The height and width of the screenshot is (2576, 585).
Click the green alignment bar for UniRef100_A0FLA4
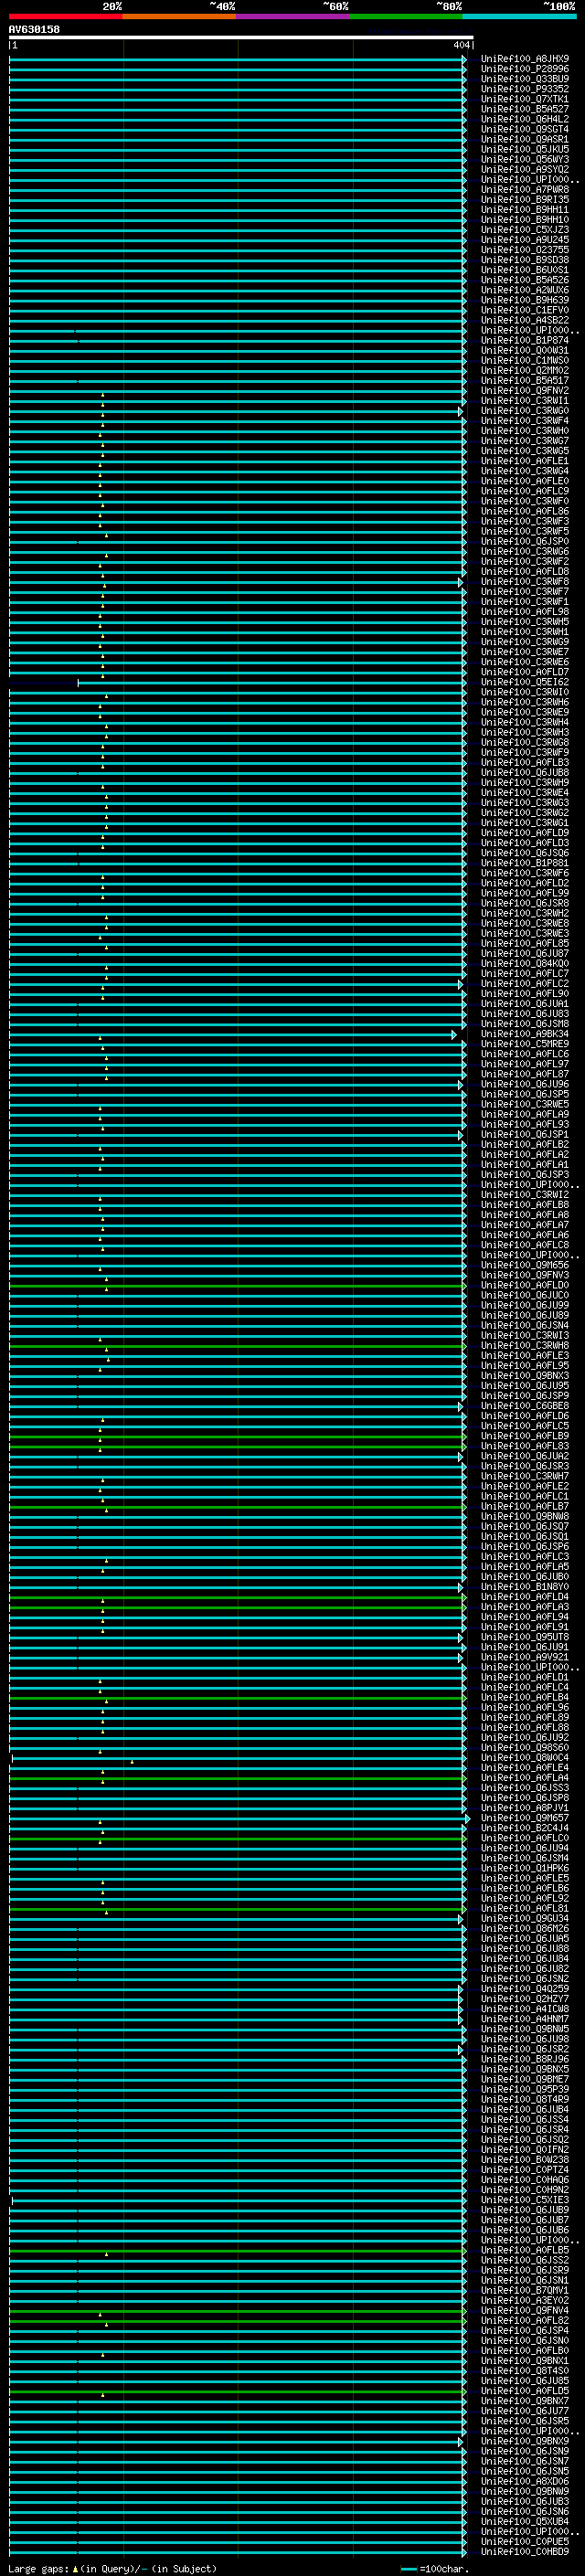point(237,1778)
